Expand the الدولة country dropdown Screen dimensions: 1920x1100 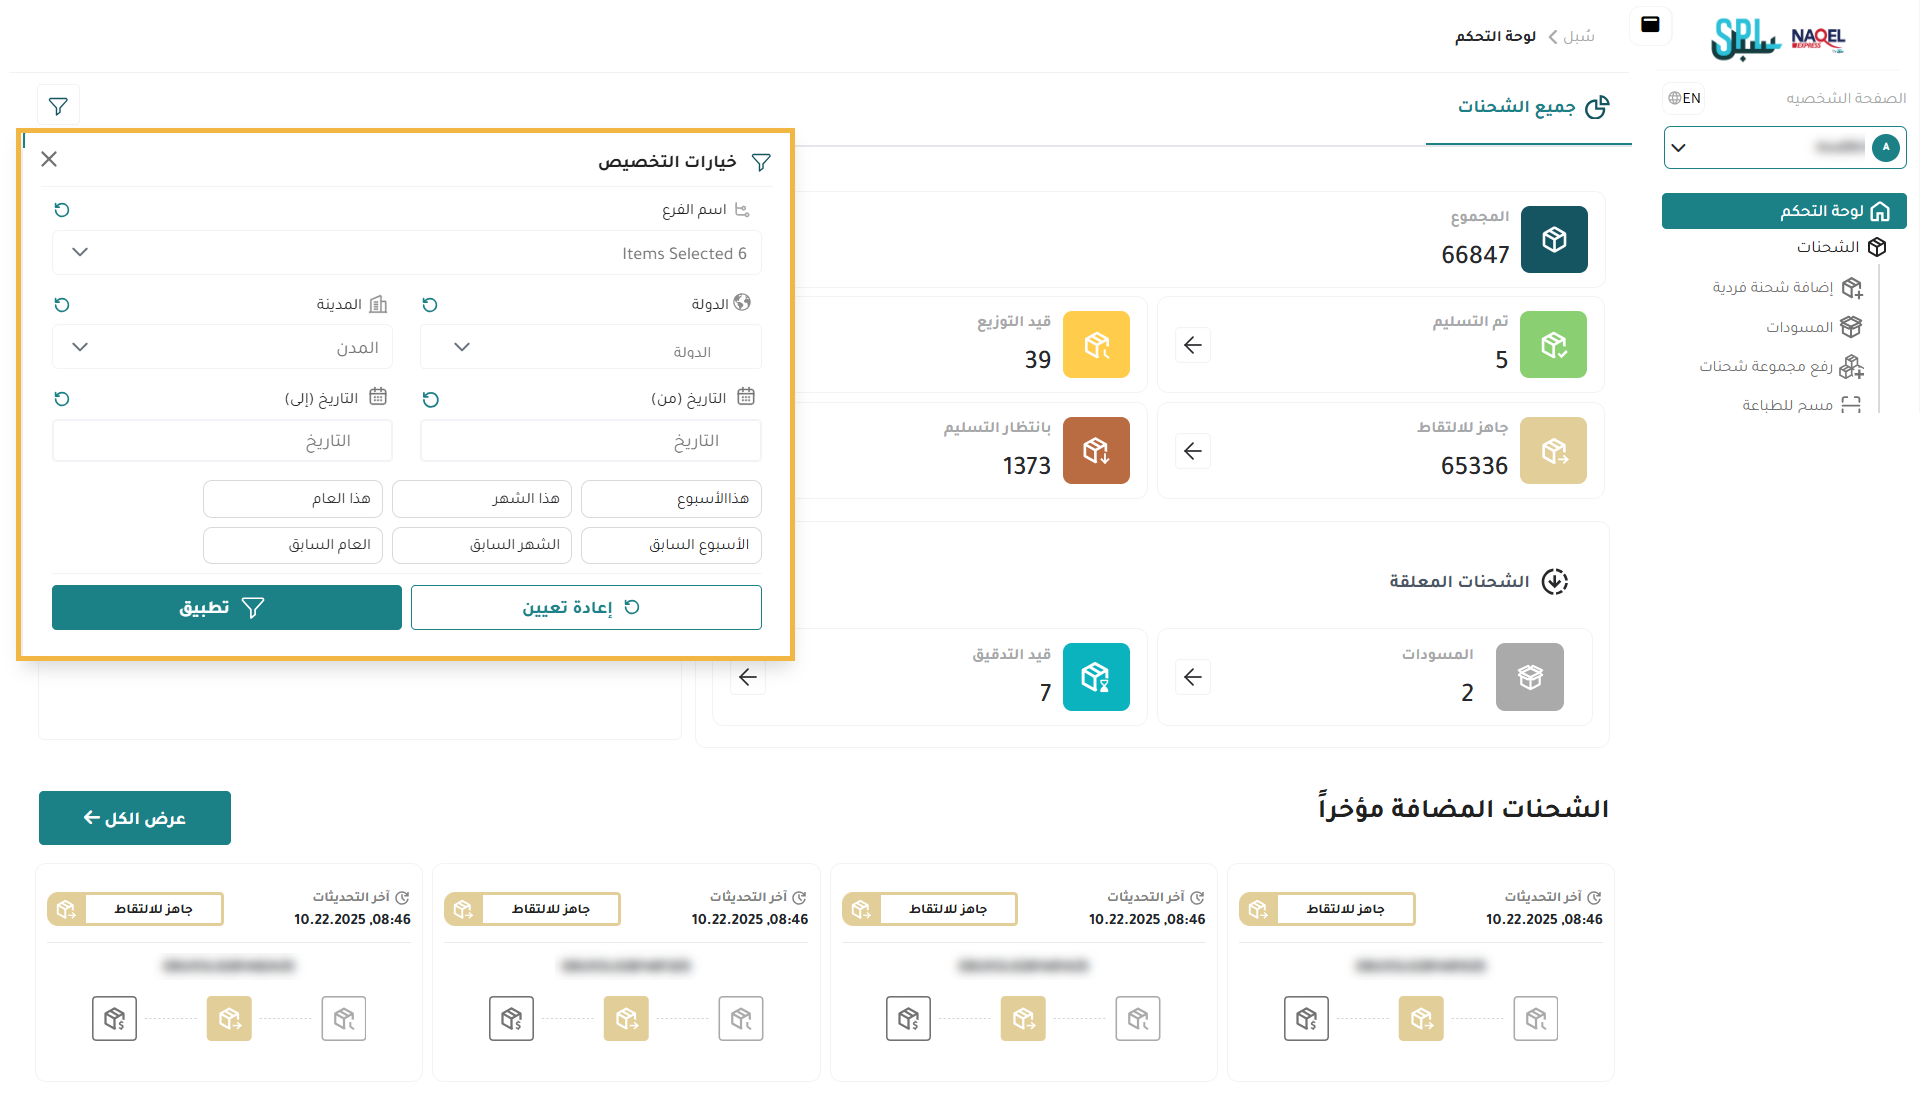tap(591, 348)
